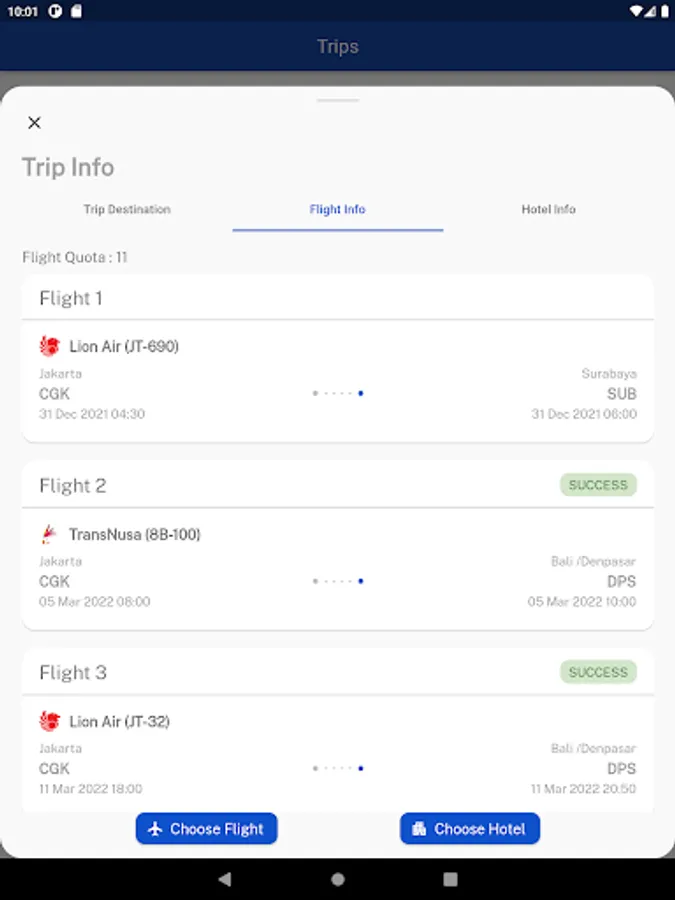Viewport: 675px width, 900px height.
Task: Select the Lion Air (JT-690) flight name
Action: pos(124,347)
